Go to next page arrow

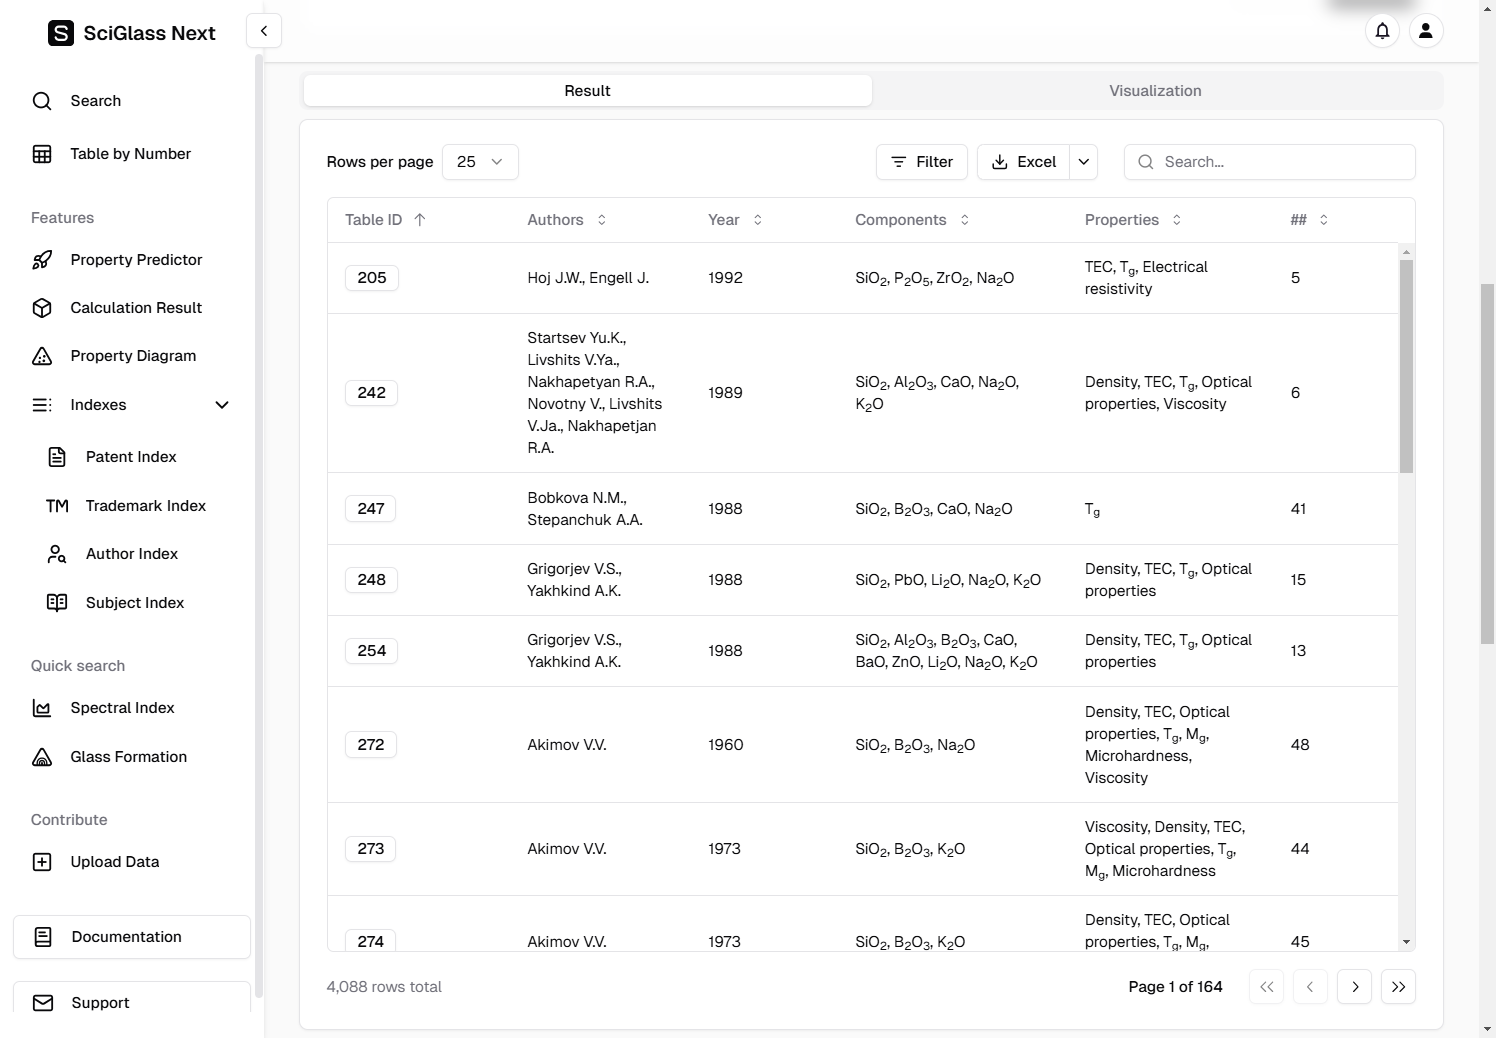coord(1354,987)
